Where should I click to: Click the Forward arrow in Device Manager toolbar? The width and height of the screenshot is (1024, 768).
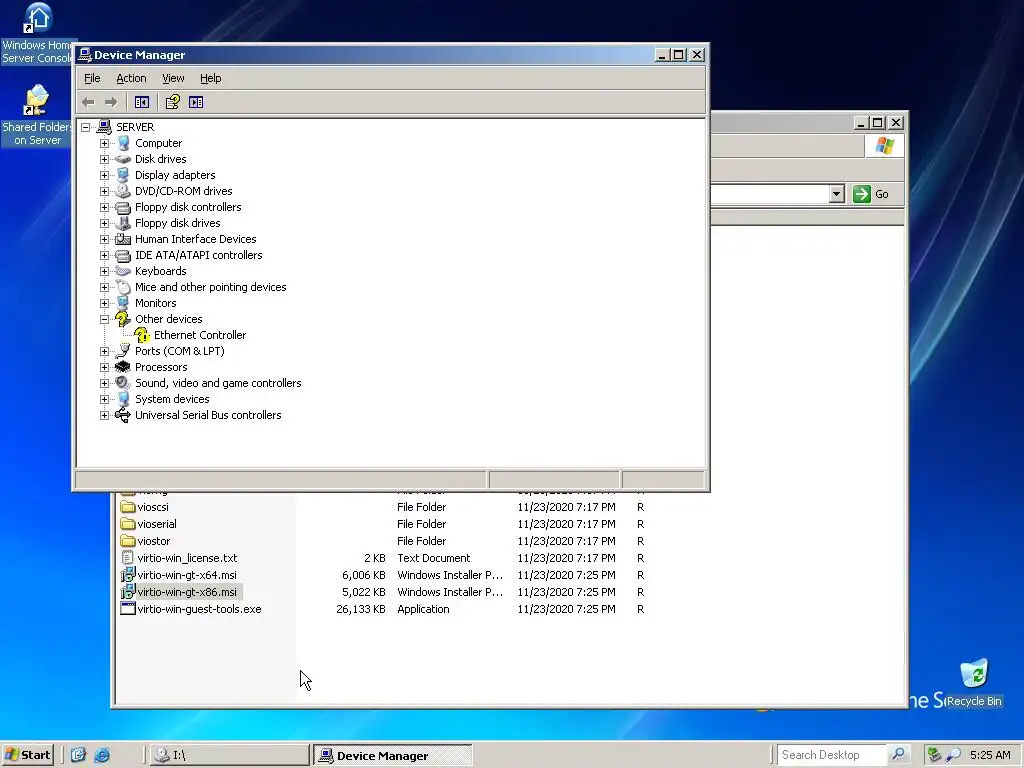point(111,102)
